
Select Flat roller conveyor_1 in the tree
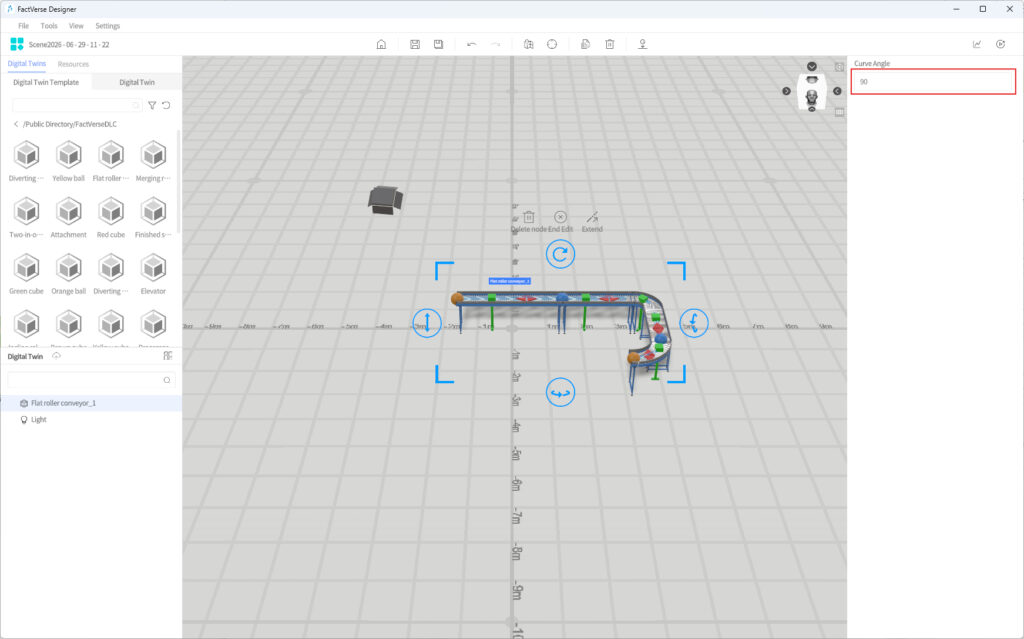click(x=91, y=403)
